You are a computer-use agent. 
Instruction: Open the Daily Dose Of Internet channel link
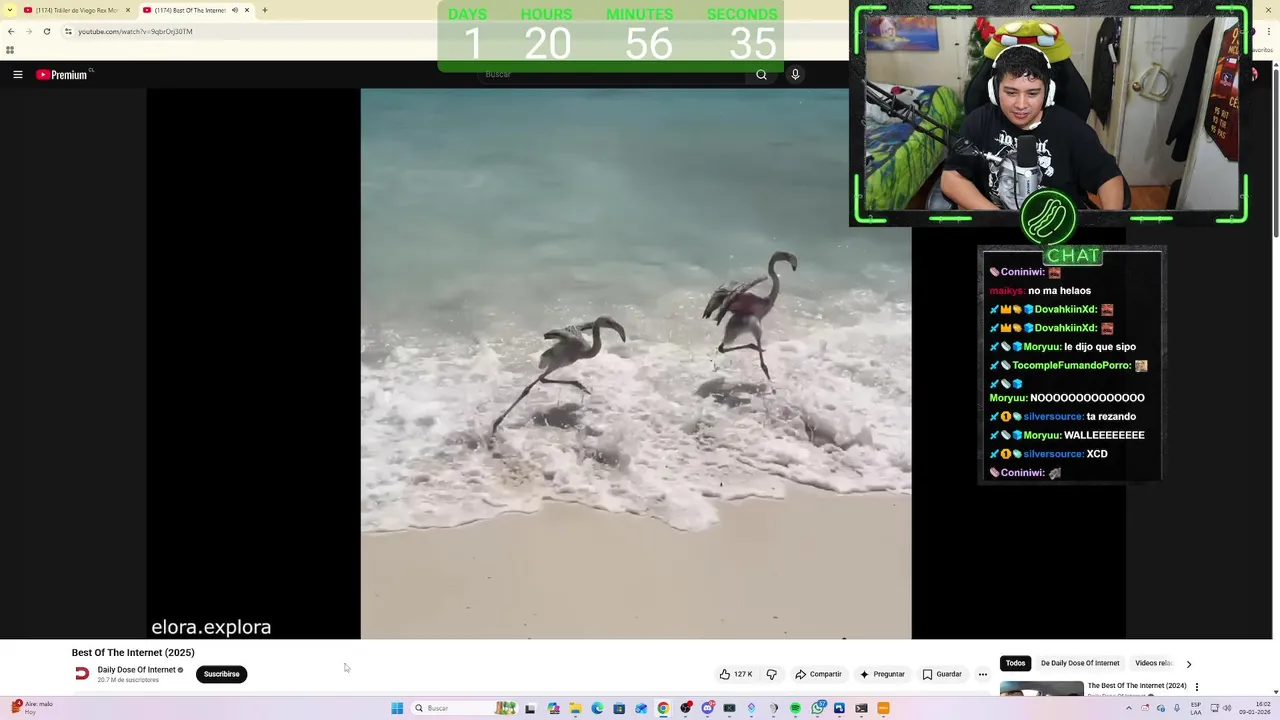pos(136,670)
